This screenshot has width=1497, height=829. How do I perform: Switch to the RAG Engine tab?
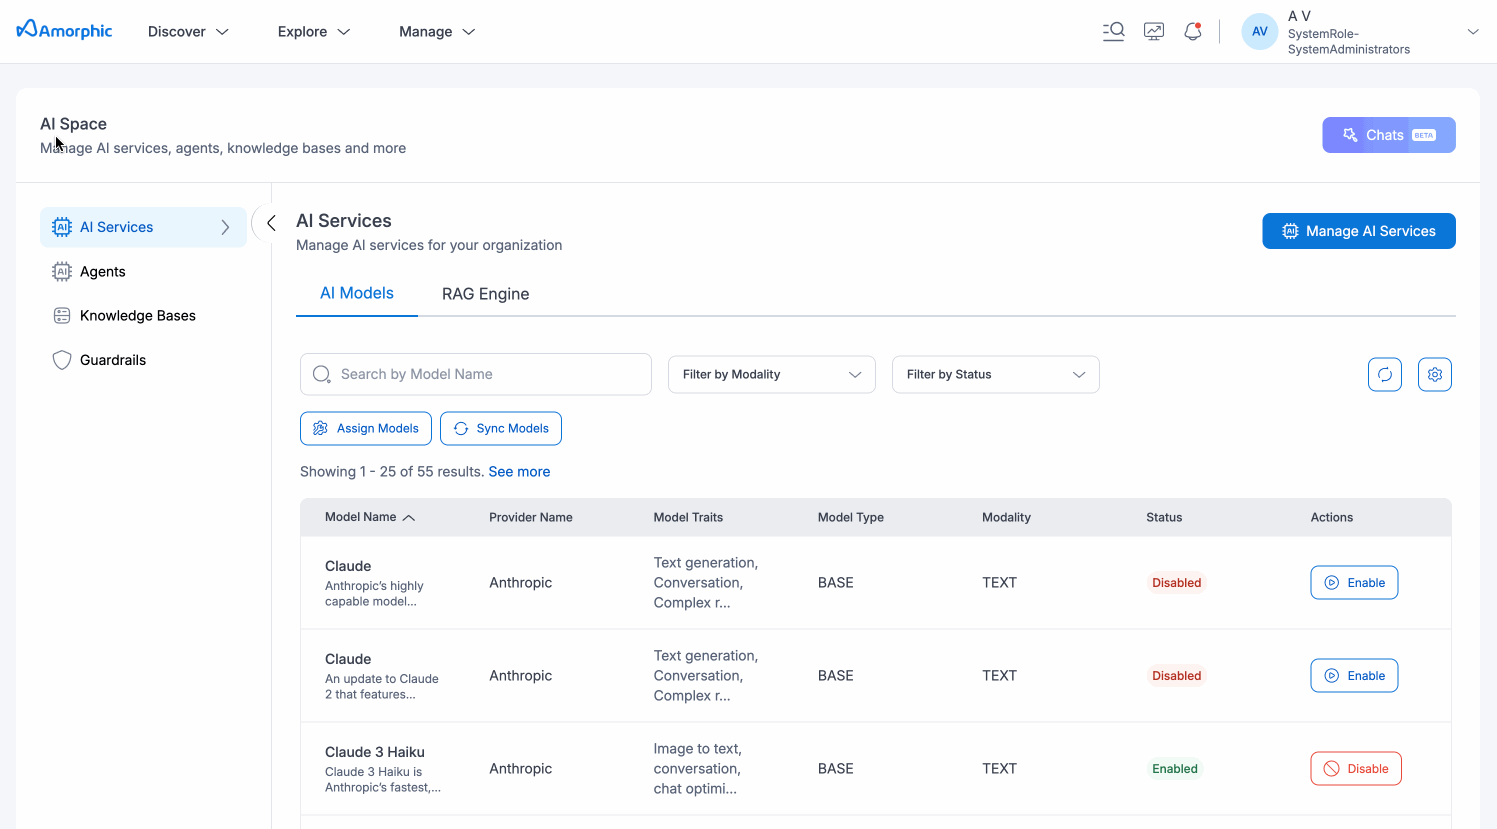click(485, 294)
